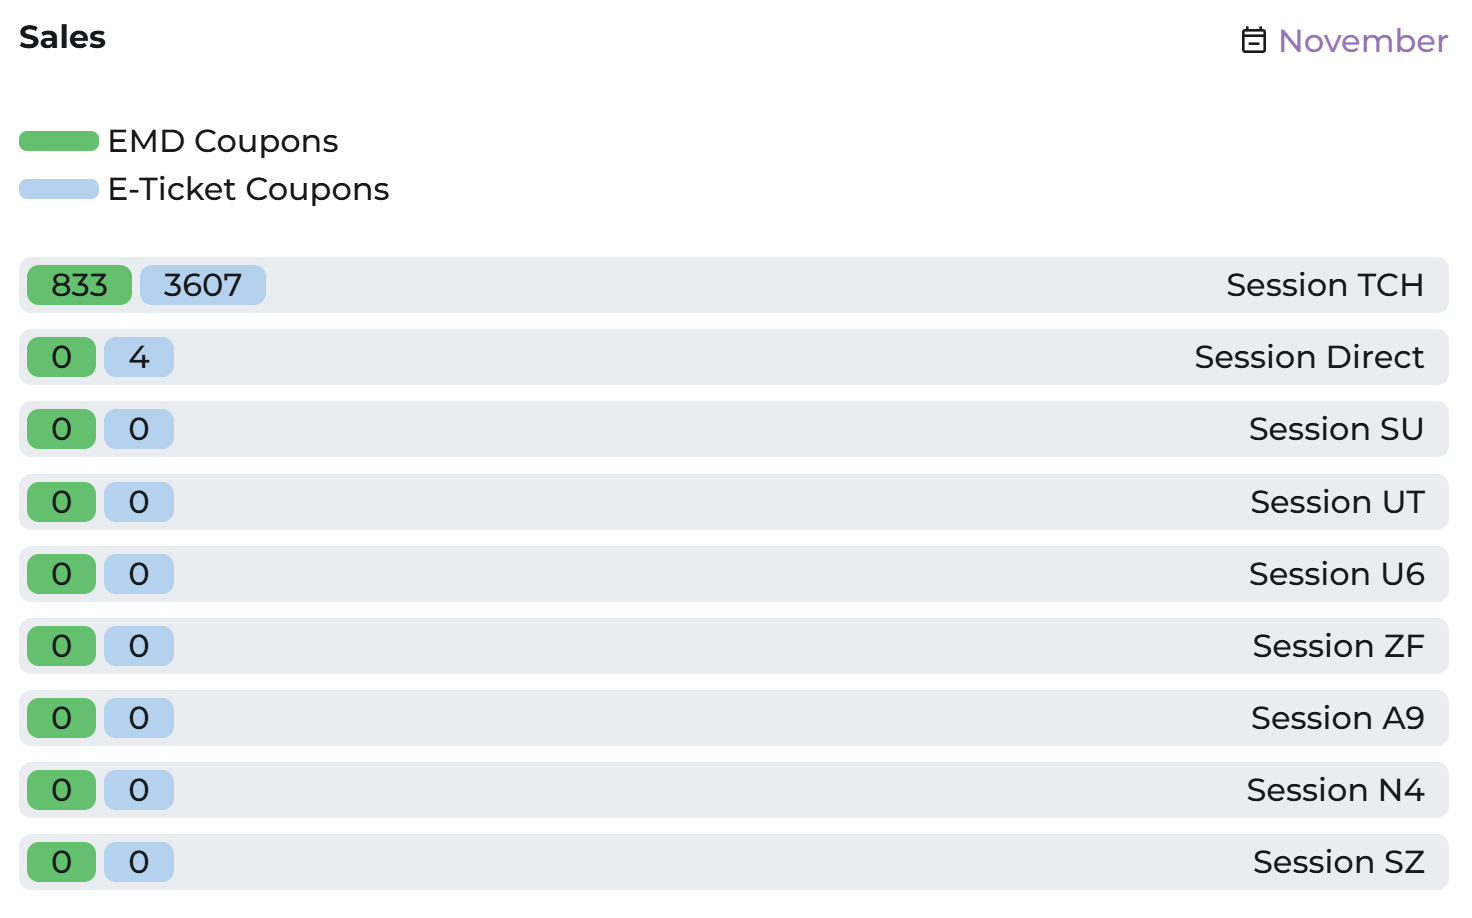
Task: Click the E-Ticket Coupons legend label
Action: pyautogui.click(x=248, y=189)
